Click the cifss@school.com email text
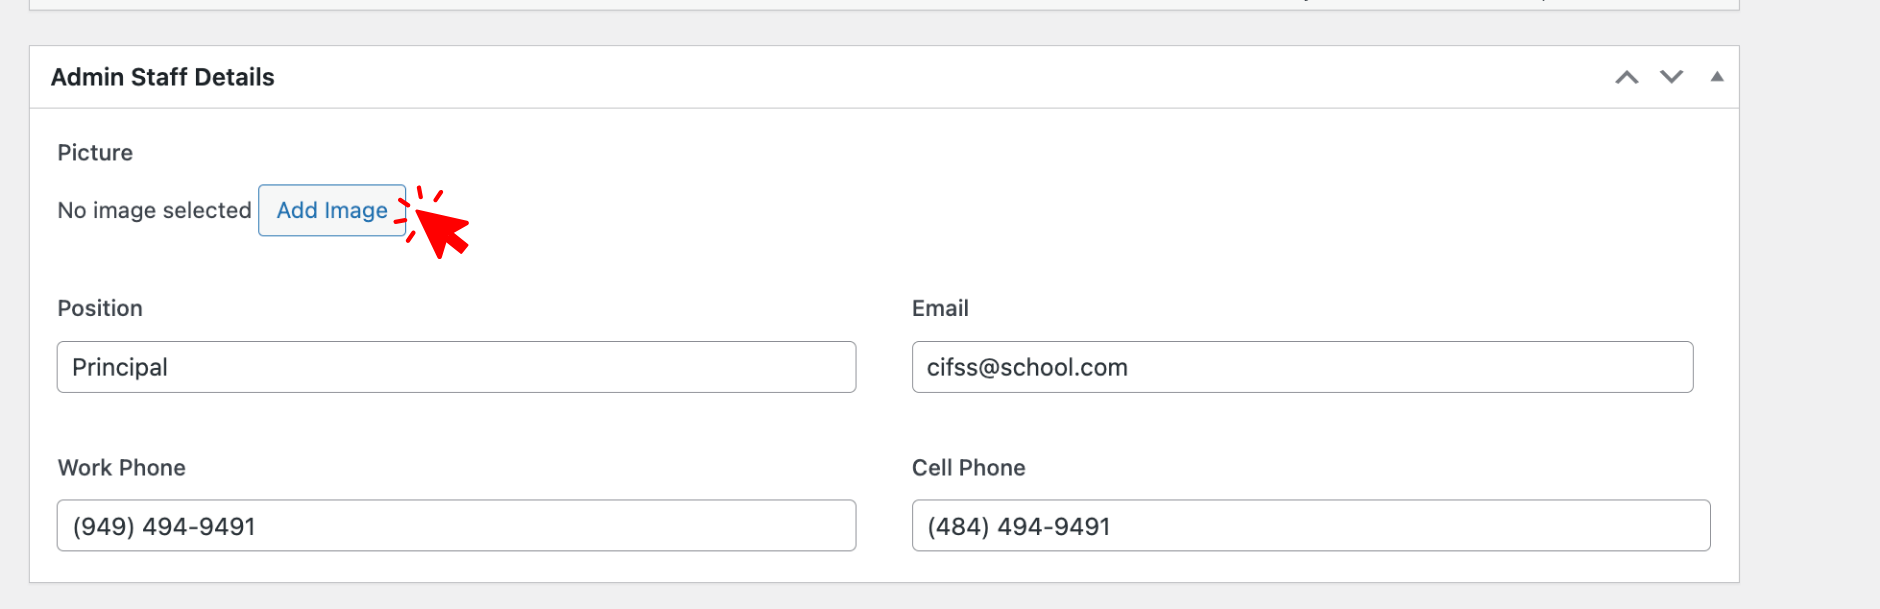Viewport: 1880px width, 609px height. click(1027, 368)
